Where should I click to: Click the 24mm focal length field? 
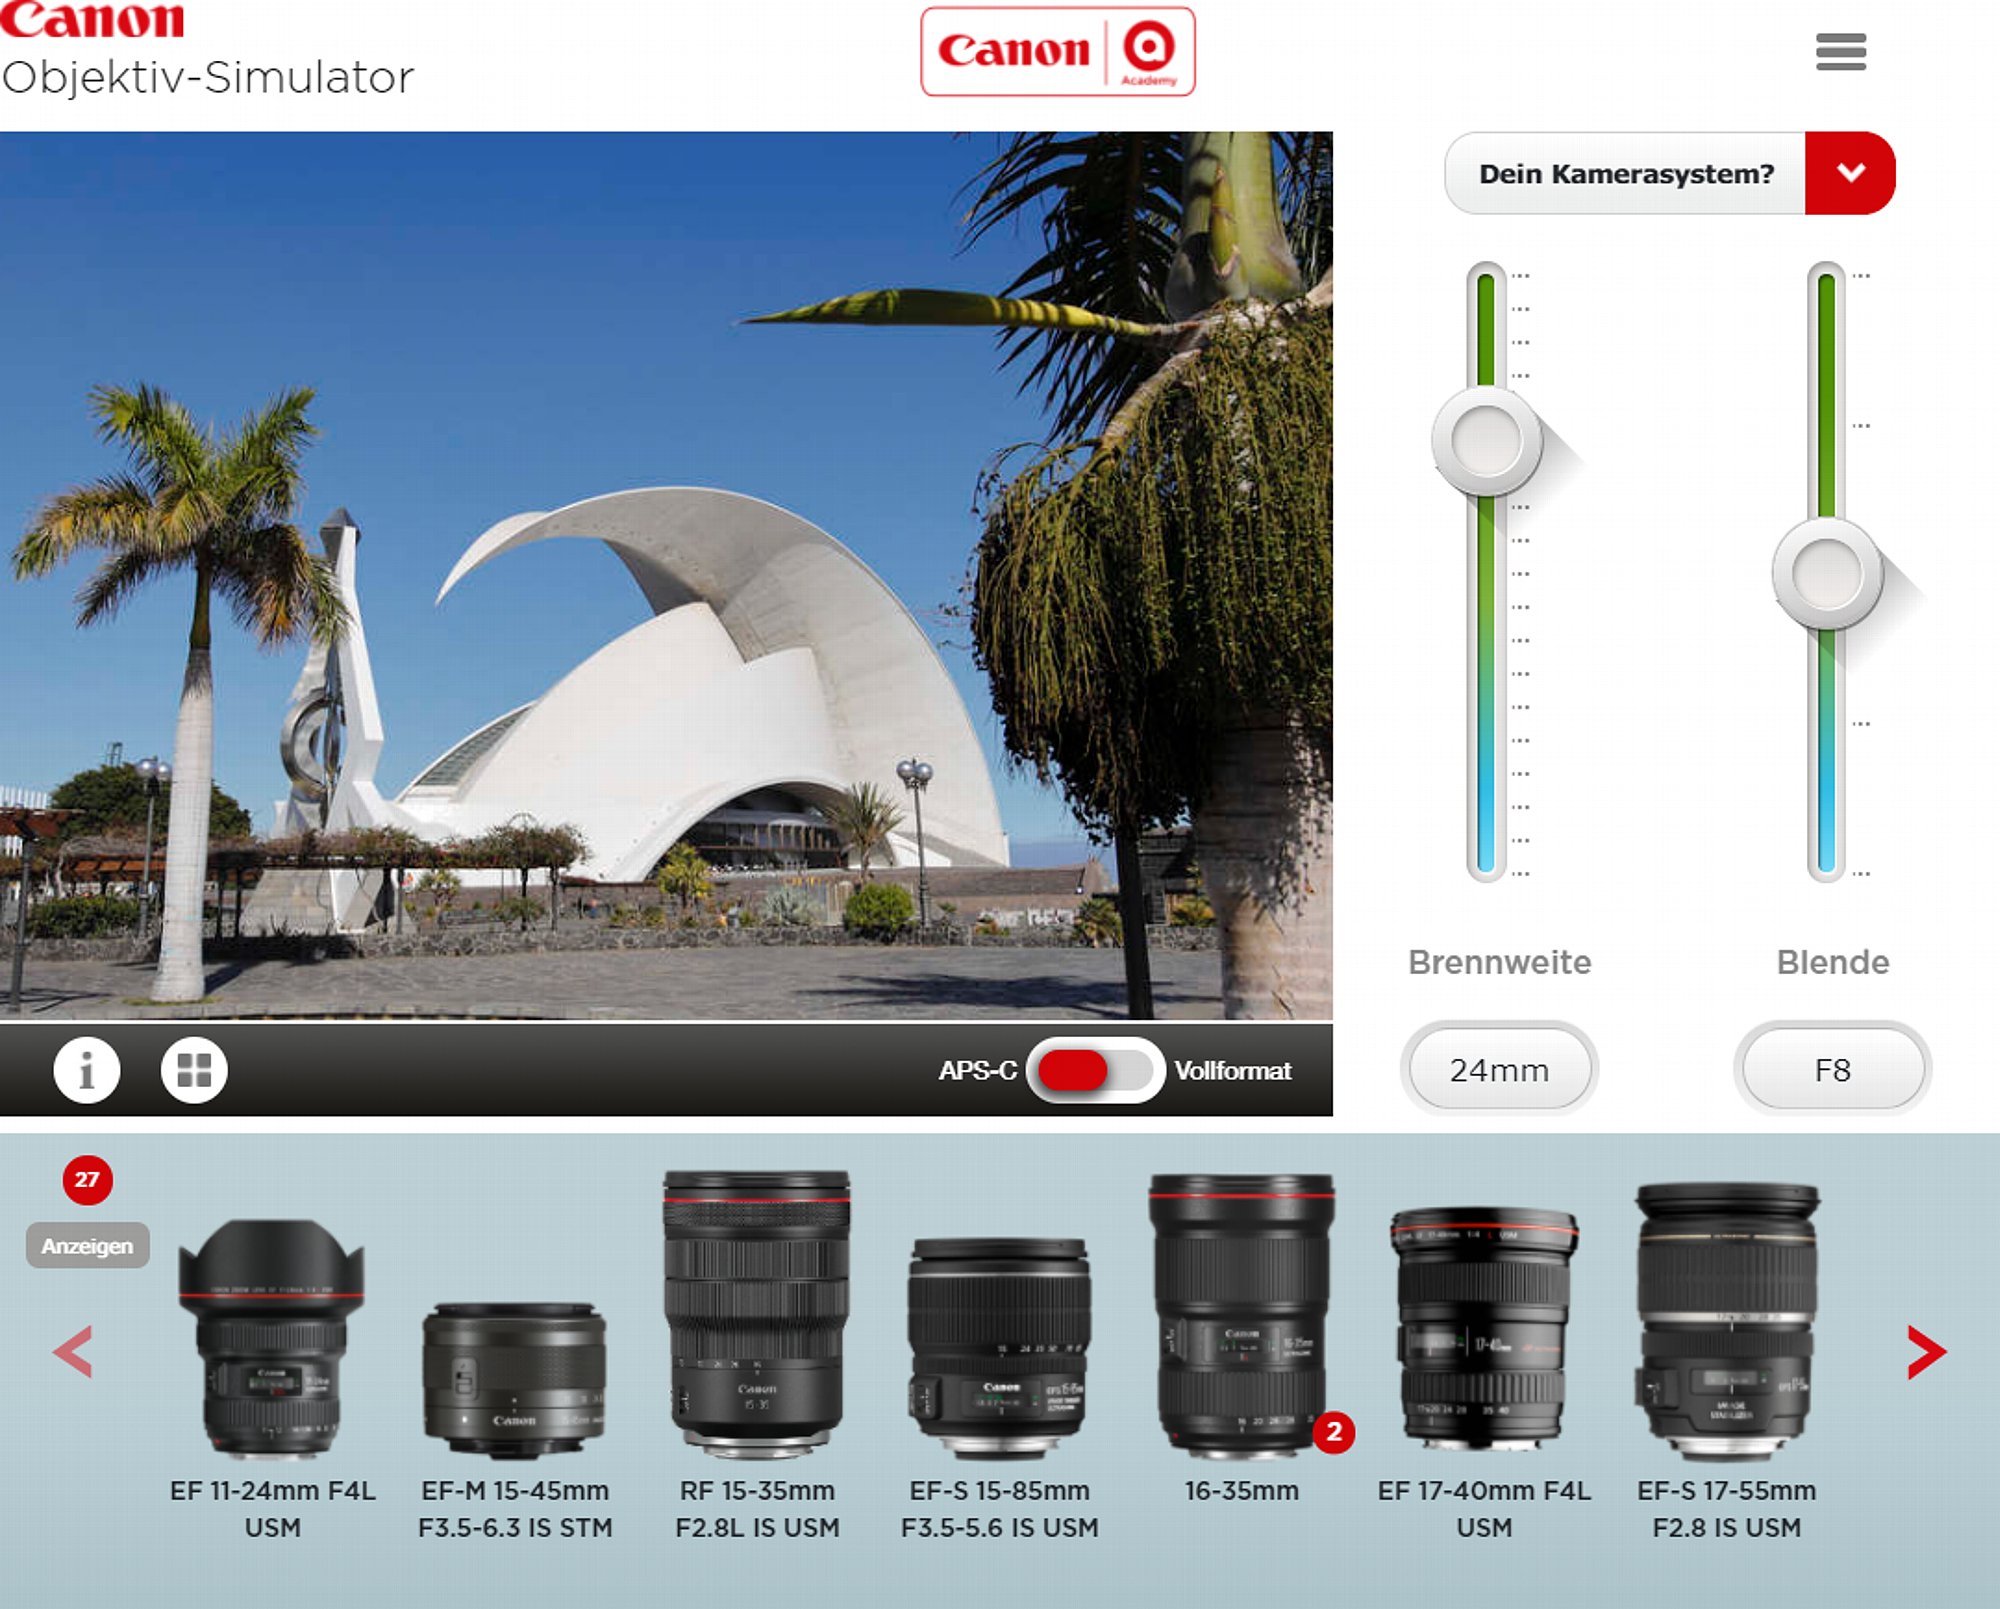(1499, 1070)
